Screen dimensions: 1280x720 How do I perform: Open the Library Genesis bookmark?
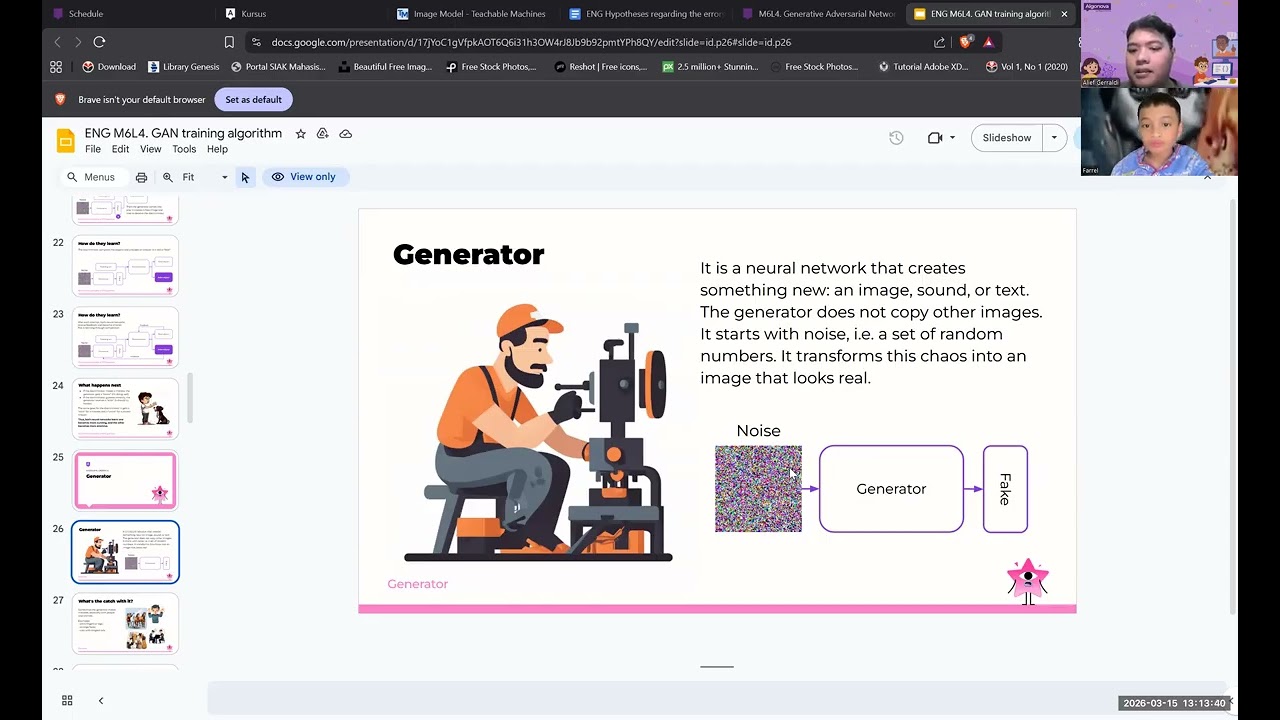pyautogui.click(x=183, y=67)
